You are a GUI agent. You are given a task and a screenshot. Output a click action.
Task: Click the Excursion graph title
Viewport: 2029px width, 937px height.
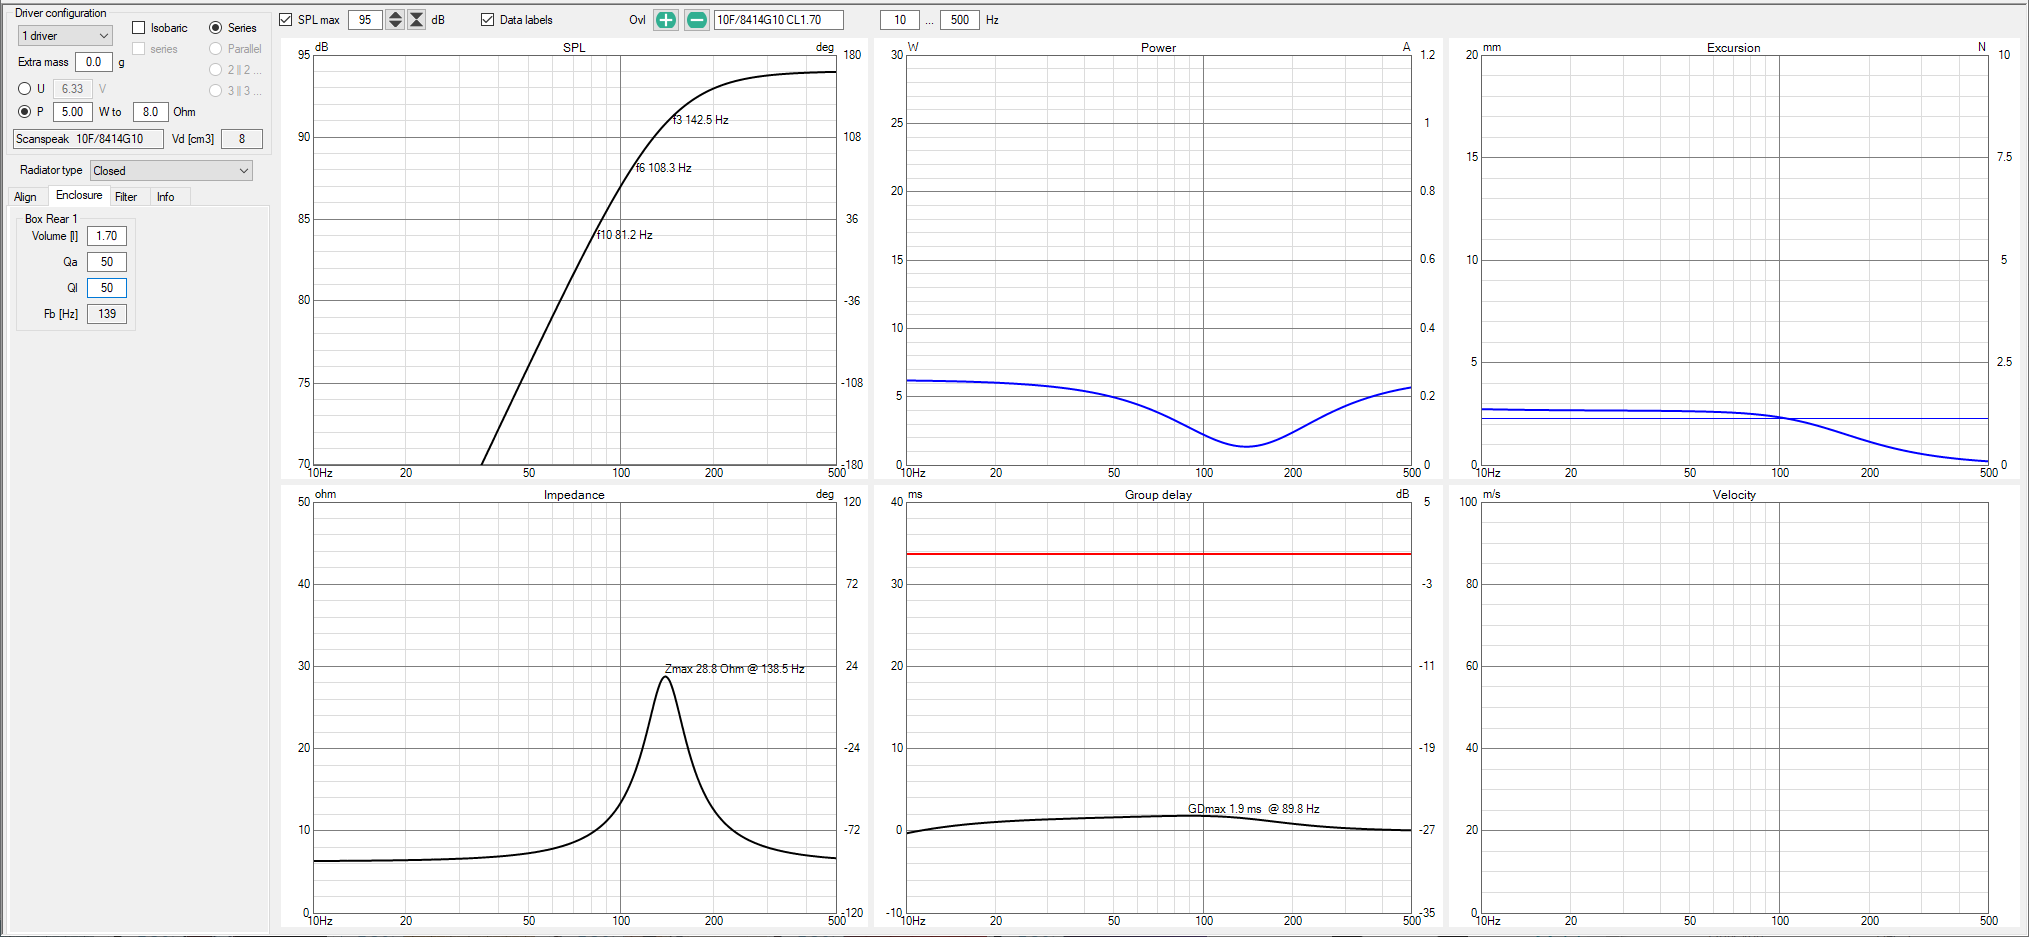click(x=1733, y=48)
